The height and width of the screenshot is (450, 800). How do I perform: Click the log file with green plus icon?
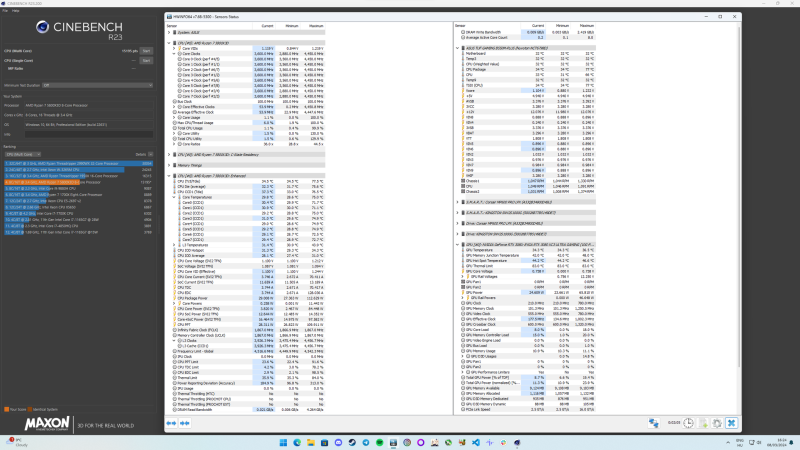[x=703, y=423]
